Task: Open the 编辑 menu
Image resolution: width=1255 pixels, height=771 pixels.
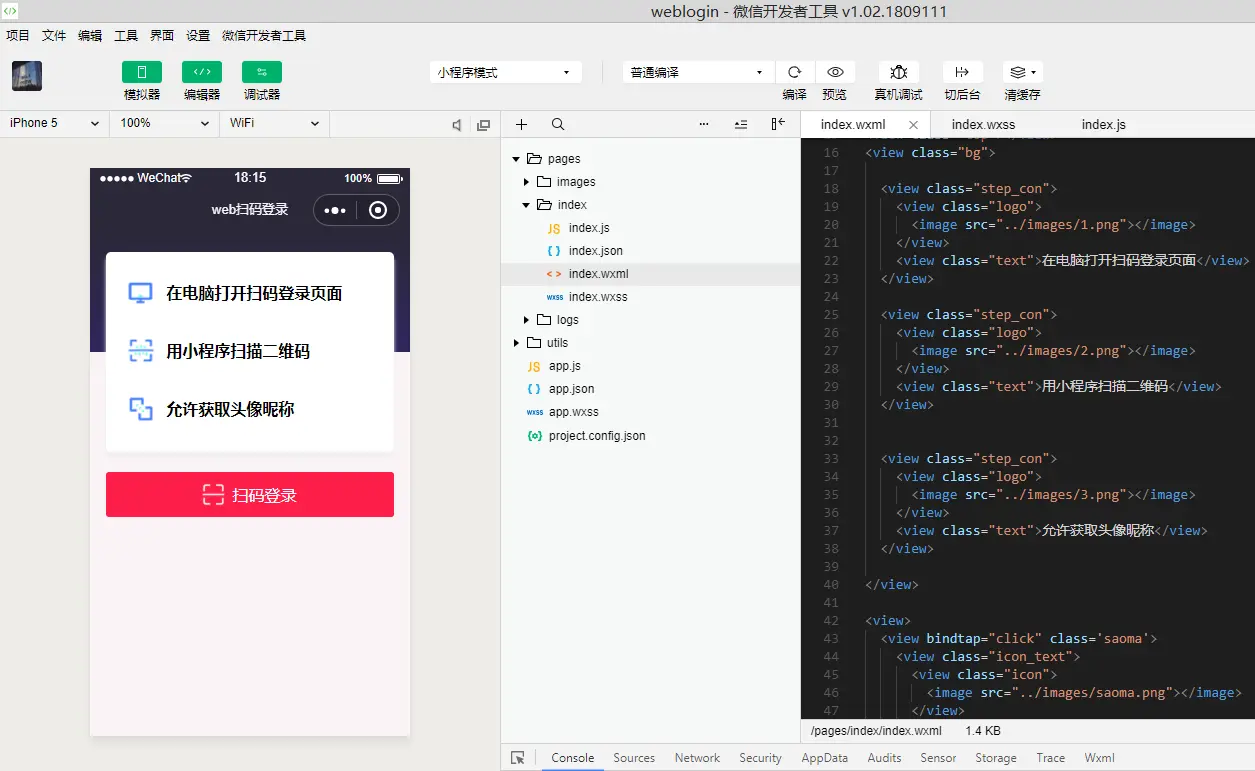Action: [x=90, y=35]
